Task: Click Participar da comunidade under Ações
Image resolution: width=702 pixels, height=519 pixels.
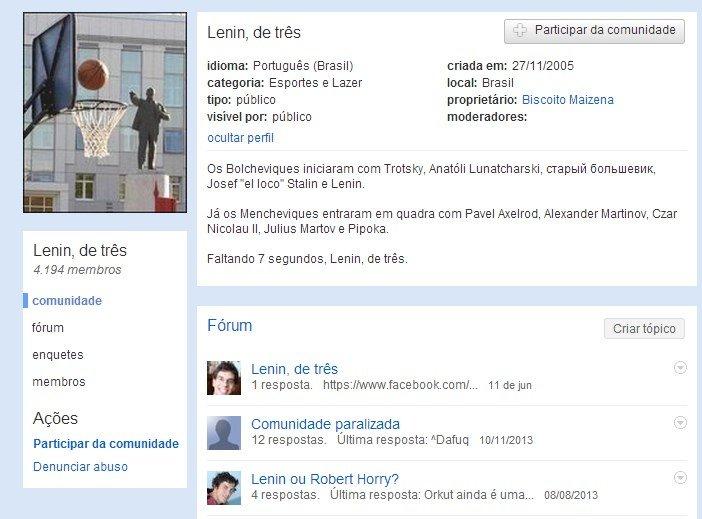Action: coord(105,443)
